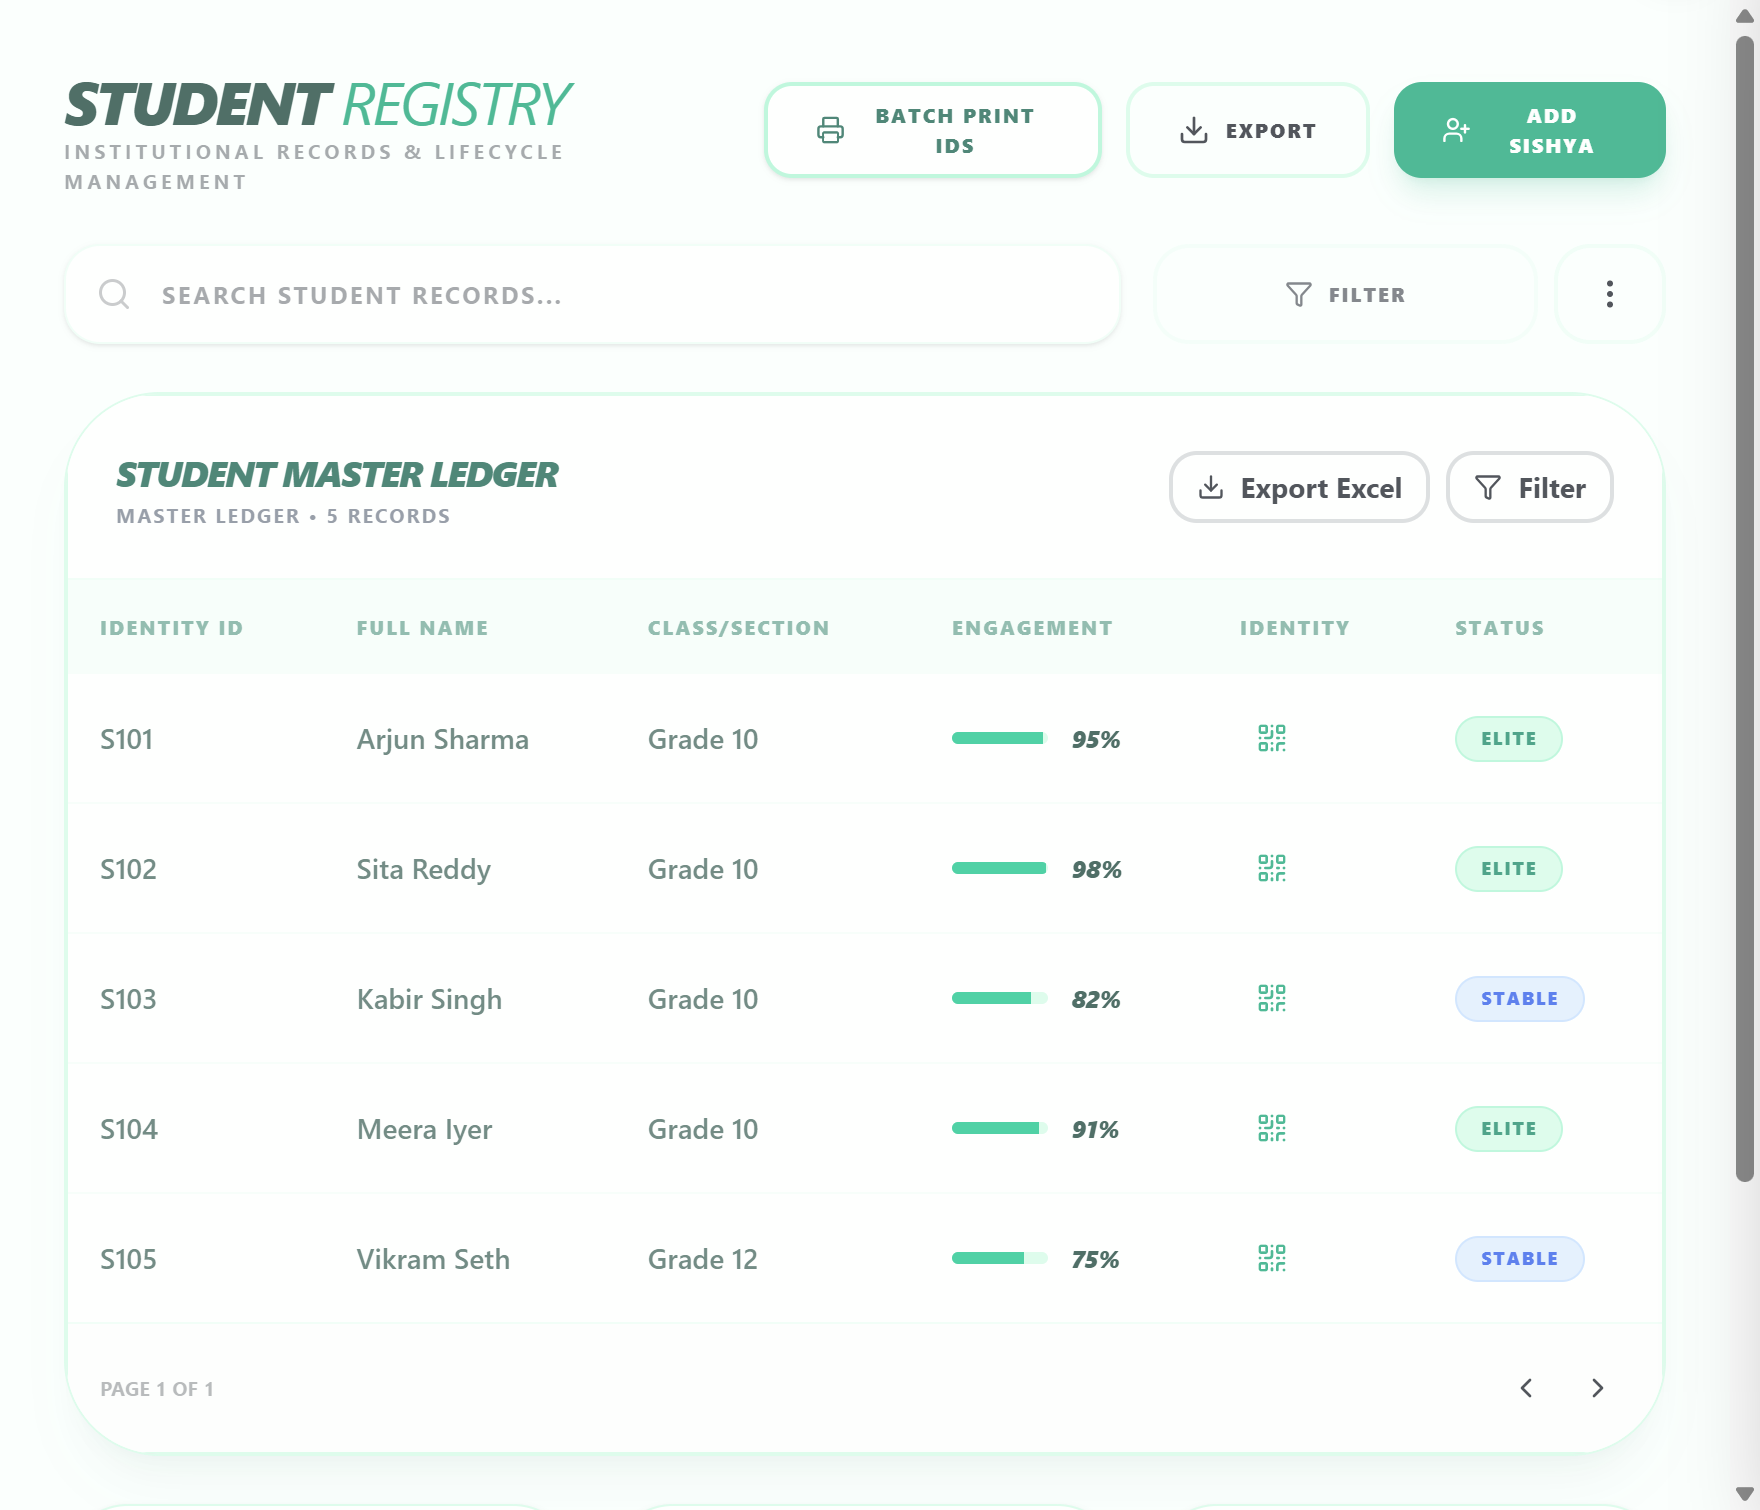Click the magnifier search icon
The height and width of the screenshot is (1510, 1760).
pyautogui.click(x=114, y=294)
